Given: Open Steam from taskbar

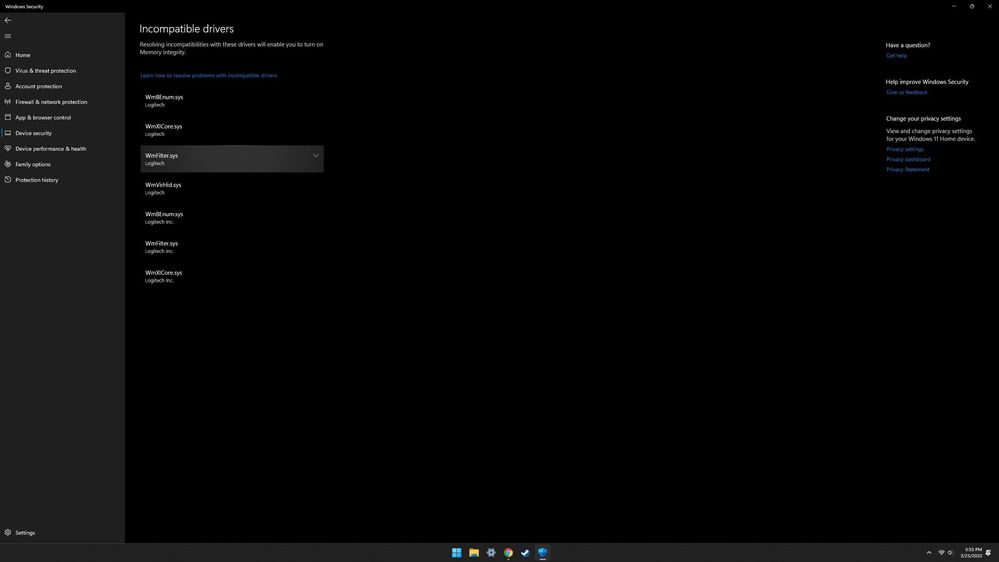Looking at the screenshot, I should pos(525,552).
